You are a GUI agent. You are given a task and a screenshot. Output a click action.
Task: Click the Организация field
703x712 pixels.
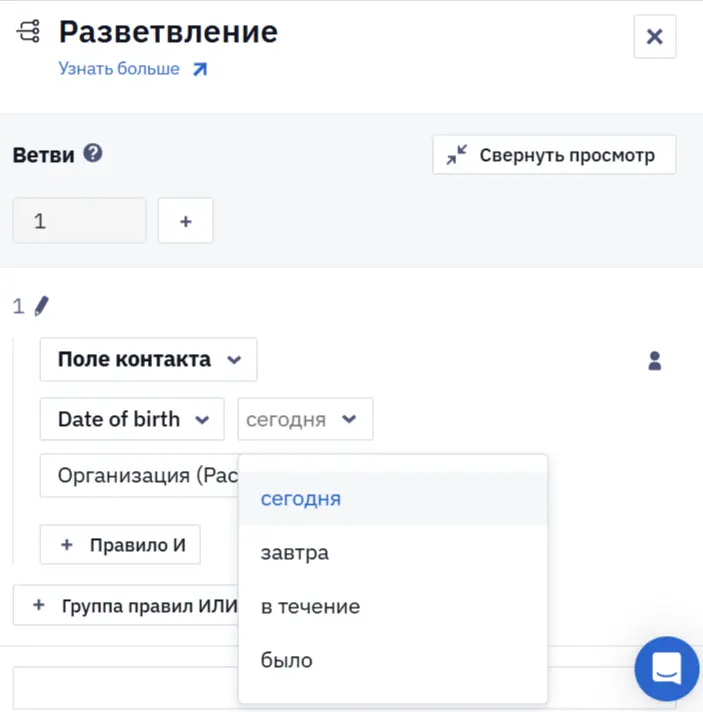[x=139, y=475]
